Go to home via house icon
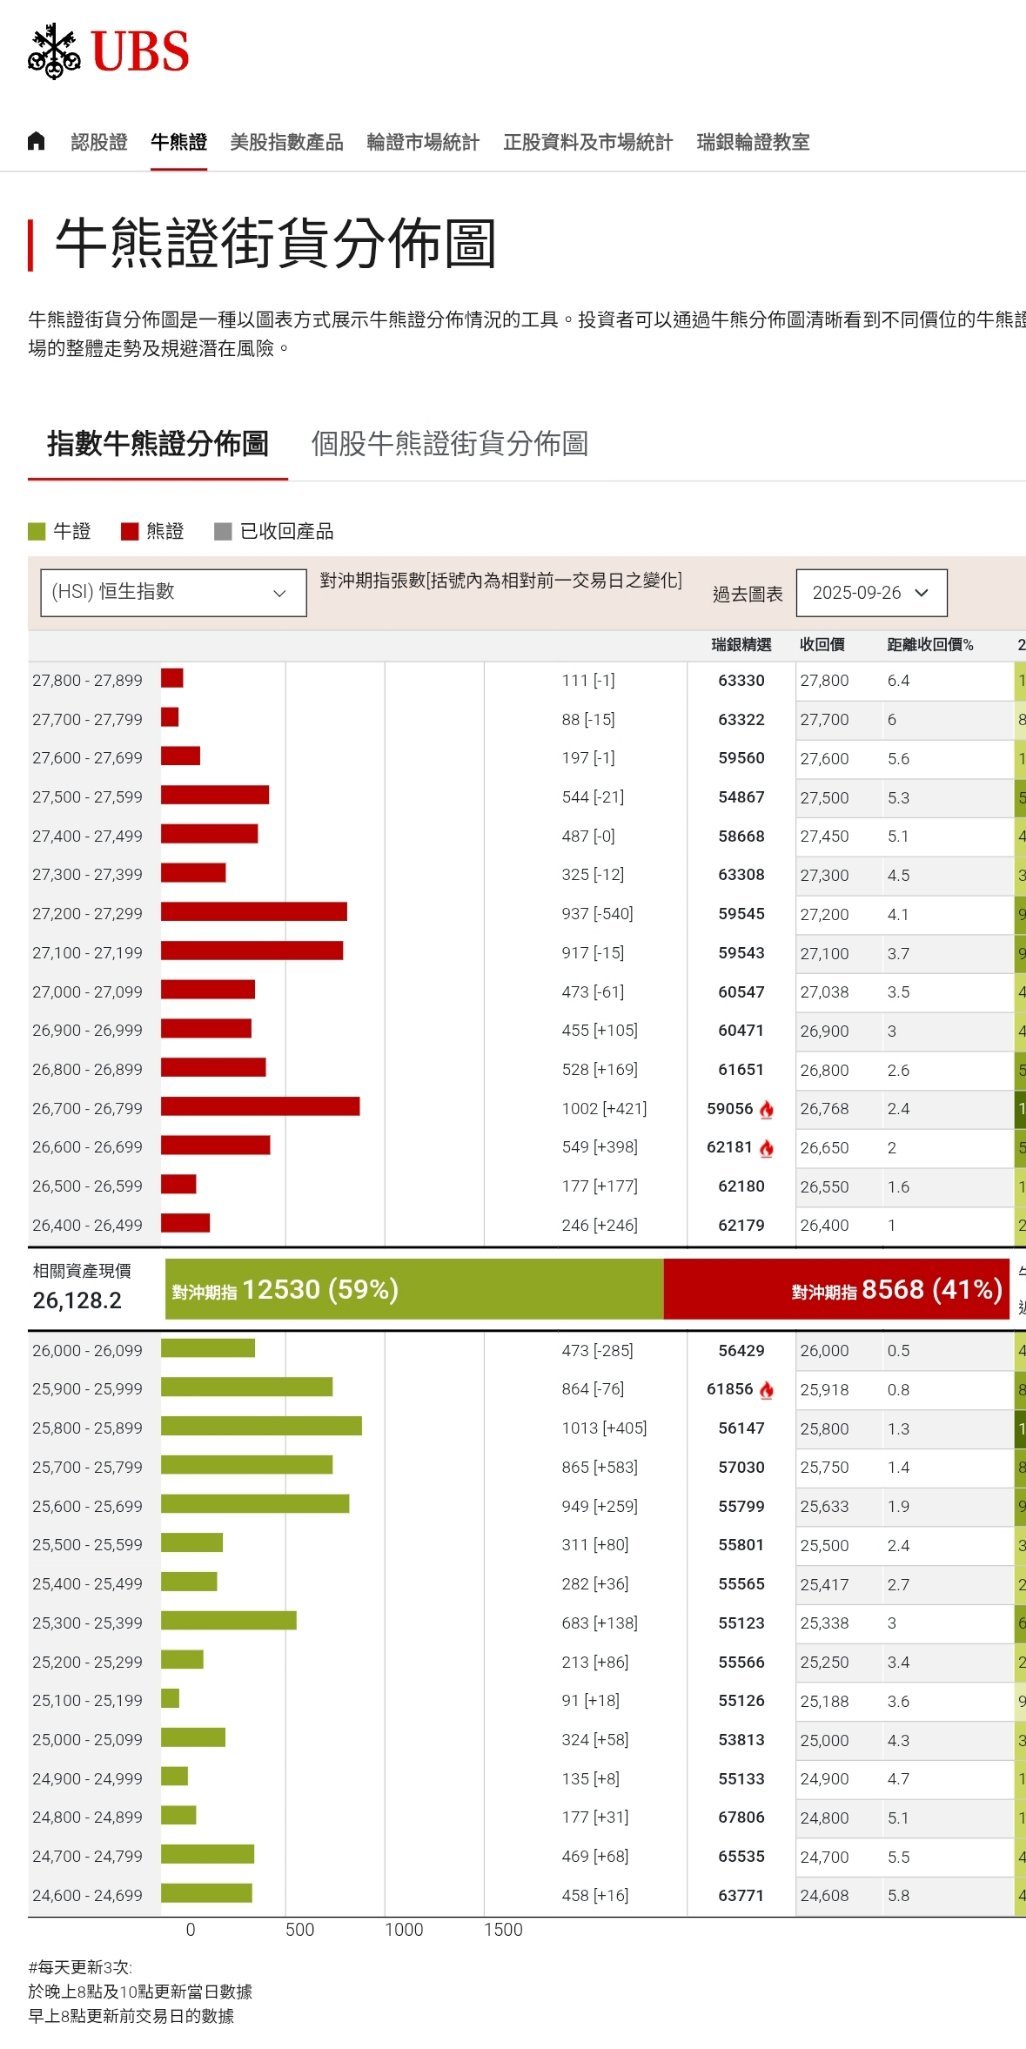 [36, 141]
